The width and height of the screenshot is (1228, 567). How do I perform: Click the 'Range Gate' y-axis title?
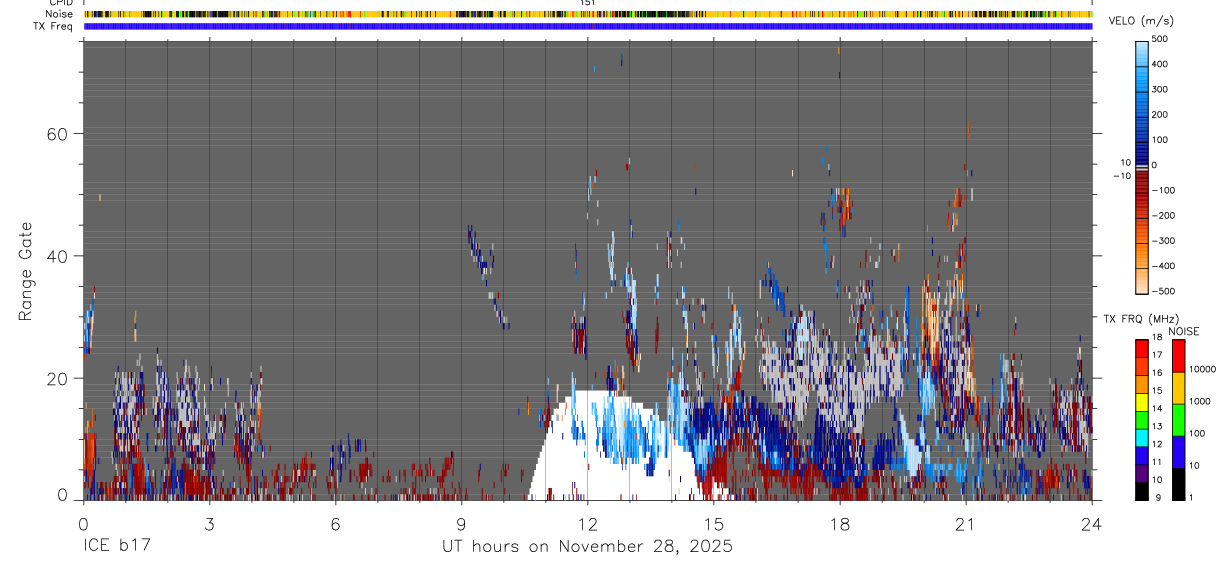point(25,272)
